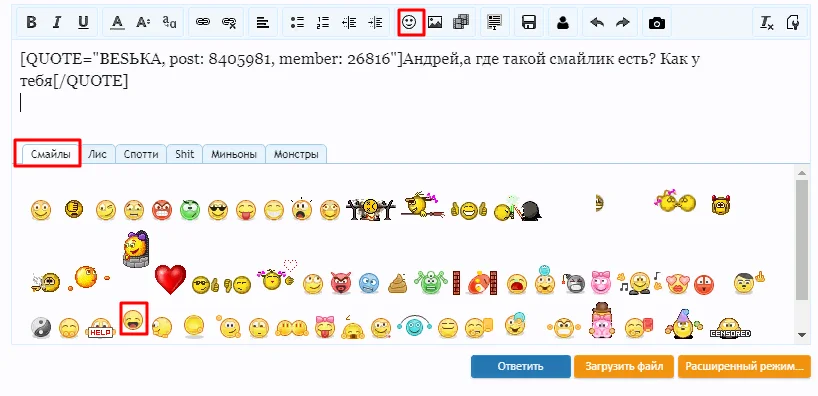Redo the last edit
This screenshot has width=818, height=396.
623,22
